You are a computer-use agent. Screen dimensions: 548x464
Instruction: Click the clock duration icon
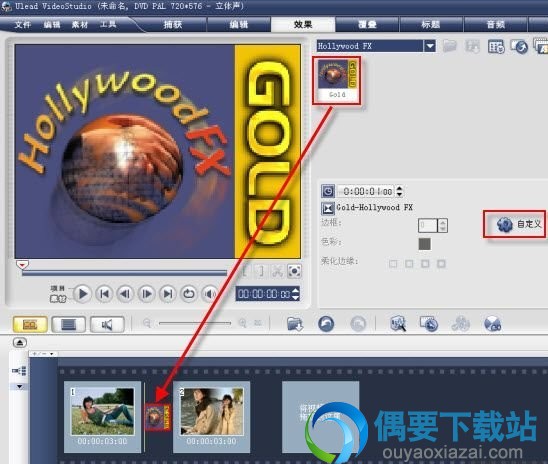point(328,191)
